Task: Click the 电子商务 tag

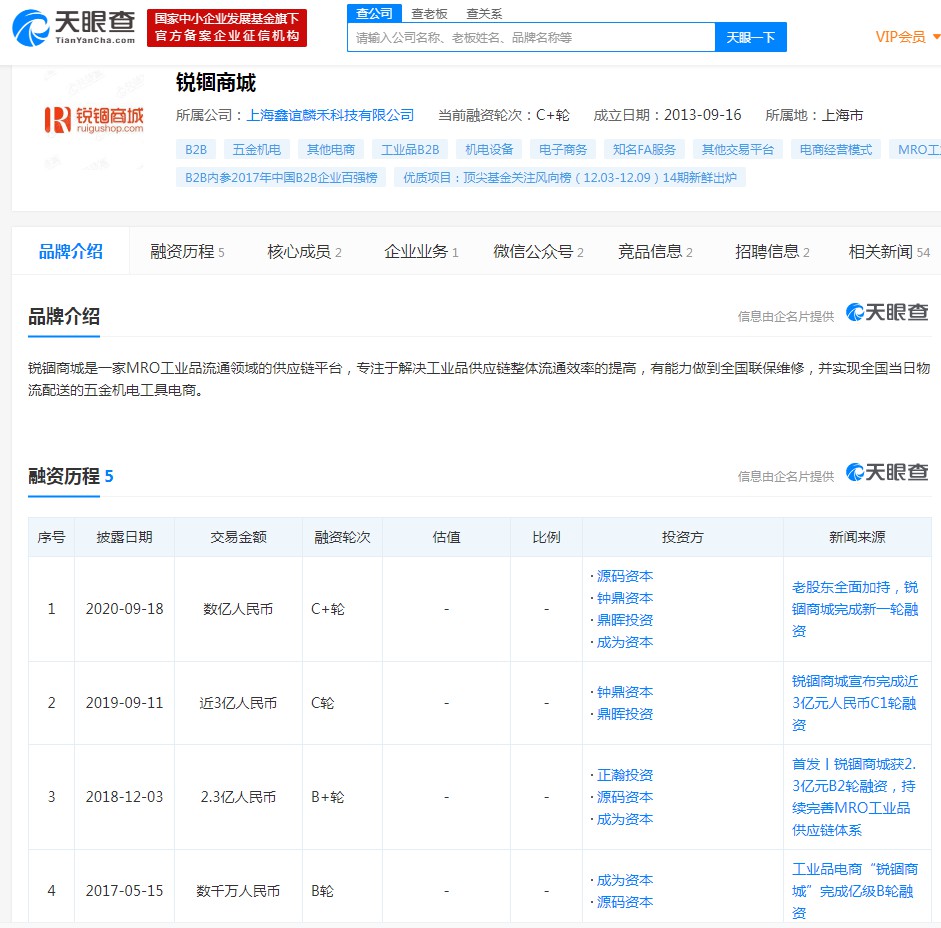Action: point(563,149)
